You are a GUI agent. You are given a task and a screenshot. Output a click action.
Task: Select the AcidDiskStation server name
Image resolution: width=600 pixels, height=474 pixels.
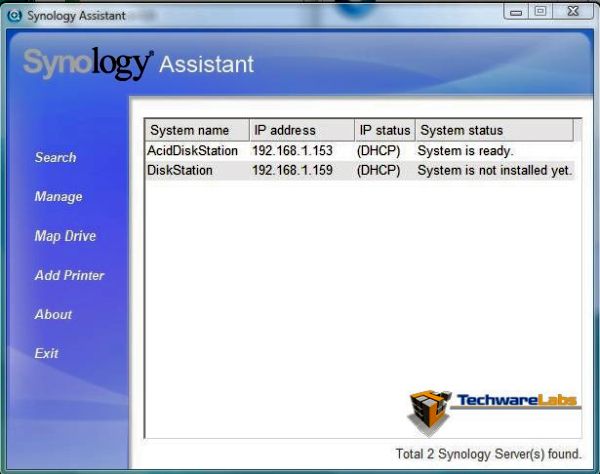192,151
